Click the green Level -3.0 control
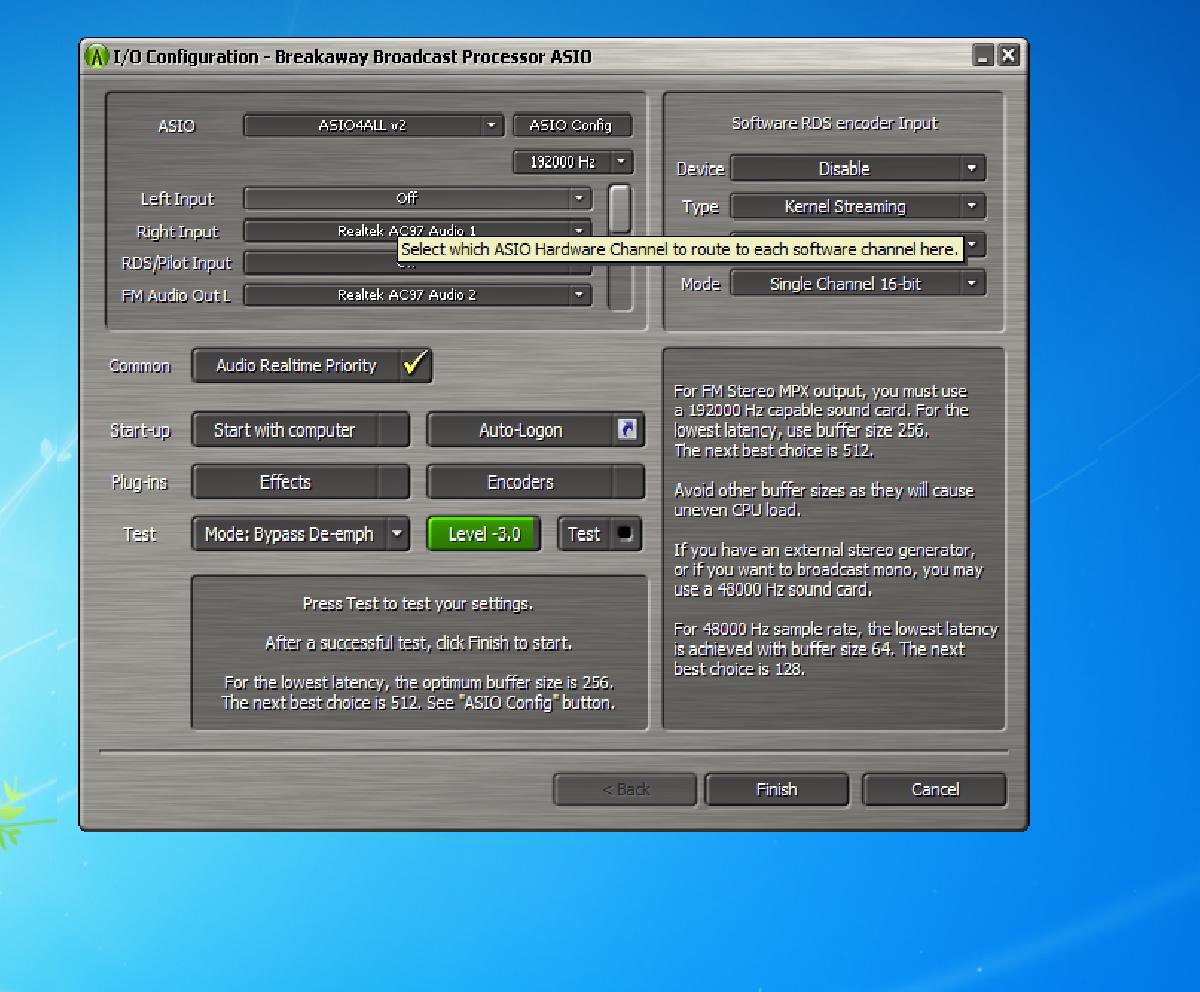 pos(483,534)
